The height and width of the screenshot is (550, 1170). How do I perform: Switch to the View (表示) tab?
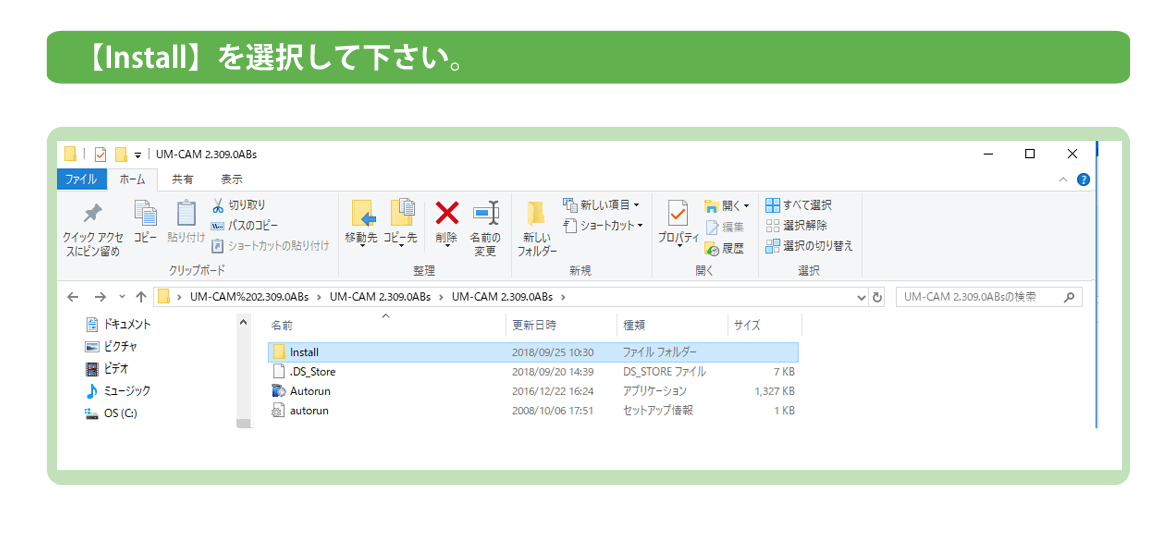[231, 180]
